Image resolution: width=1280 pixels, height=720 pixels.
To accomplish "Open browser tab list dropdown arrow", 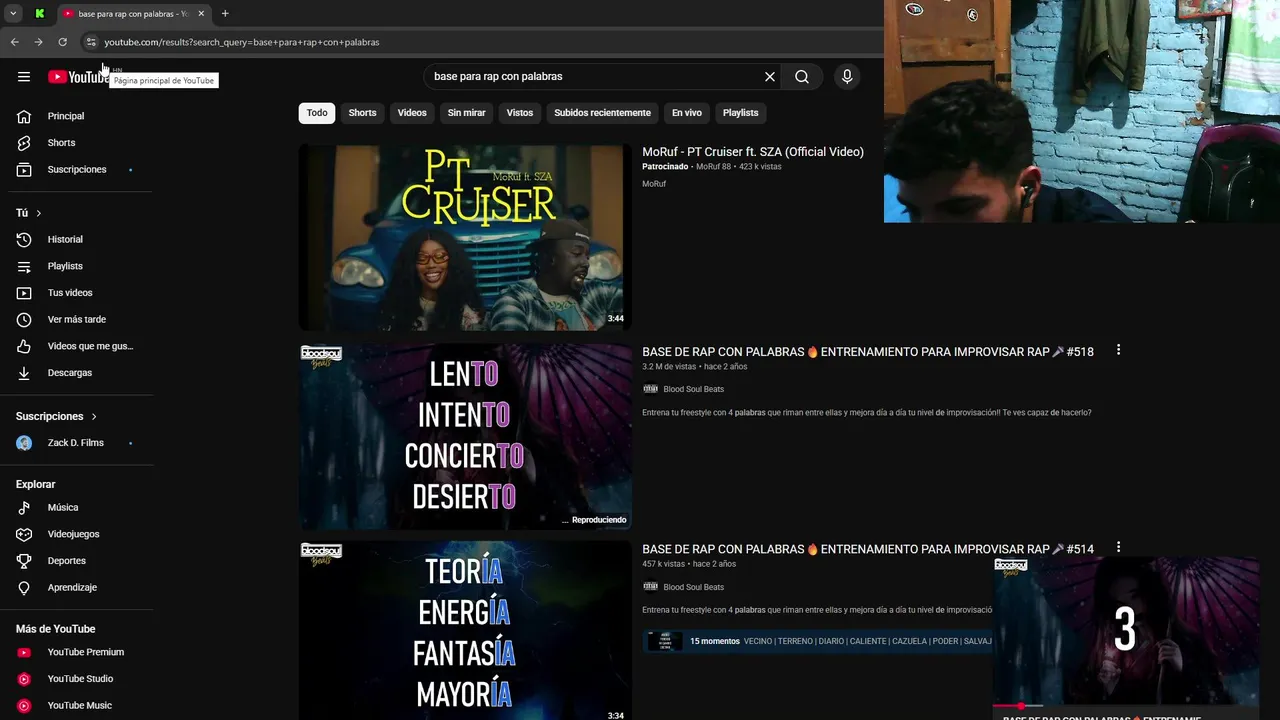I will point(13,14).
